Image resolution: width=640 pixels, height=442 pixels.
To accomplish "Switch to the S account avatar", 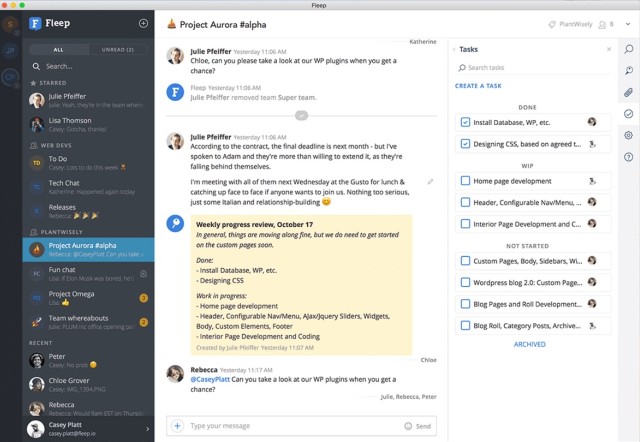I will point(10,24).
